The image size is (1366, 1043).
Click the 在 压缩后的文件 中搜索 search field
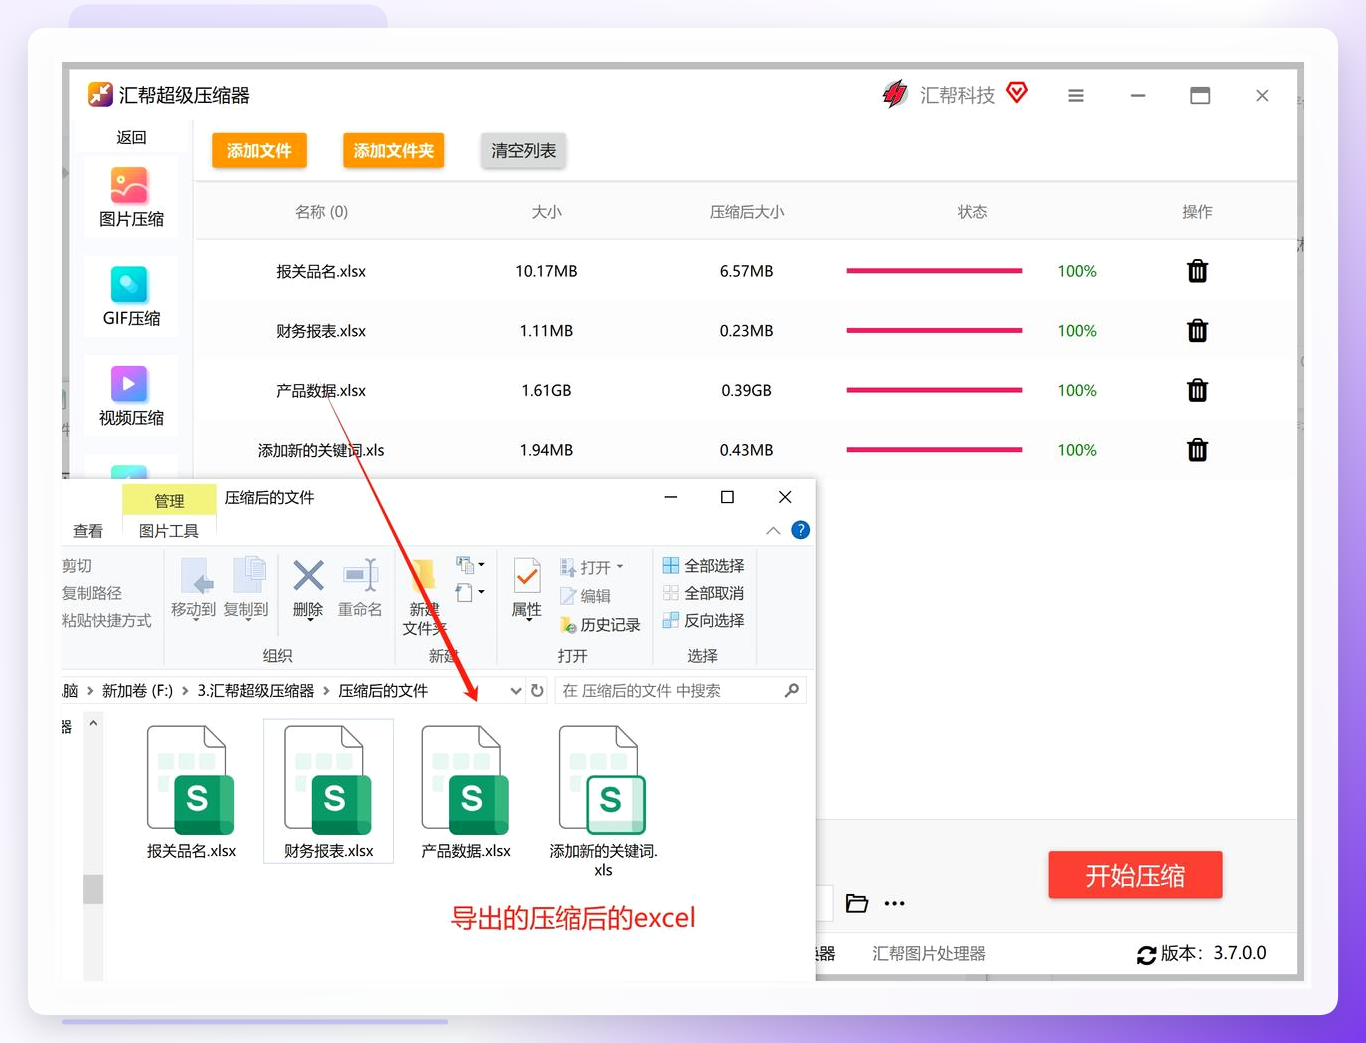680,690
